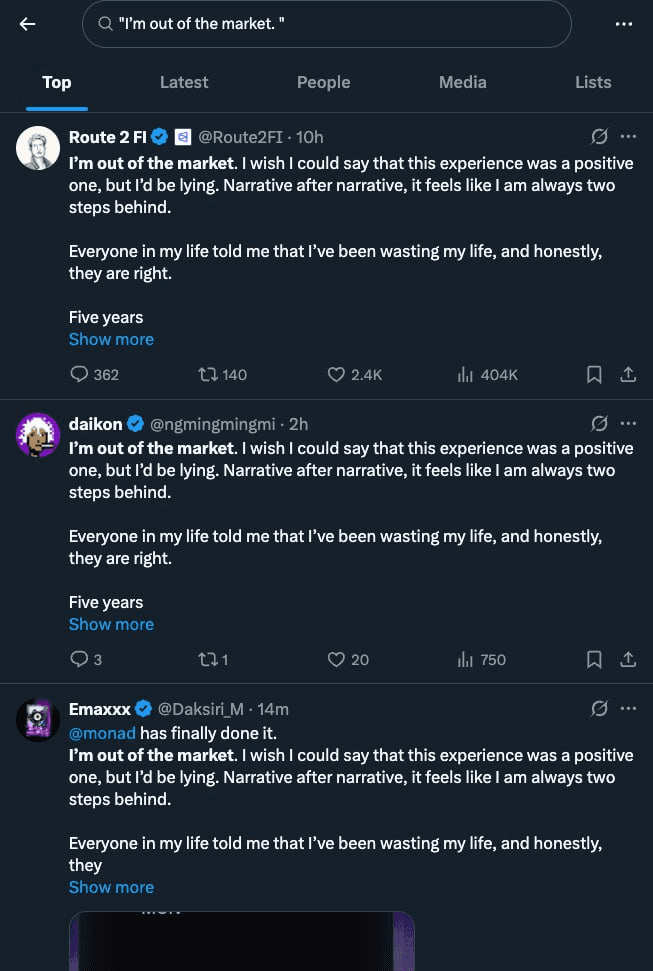Image resolution: width=653 pixels, height=971 pixels.
Task: Like the Route 2 FI post
Action: pyautogui.click(x=337, y=374)
